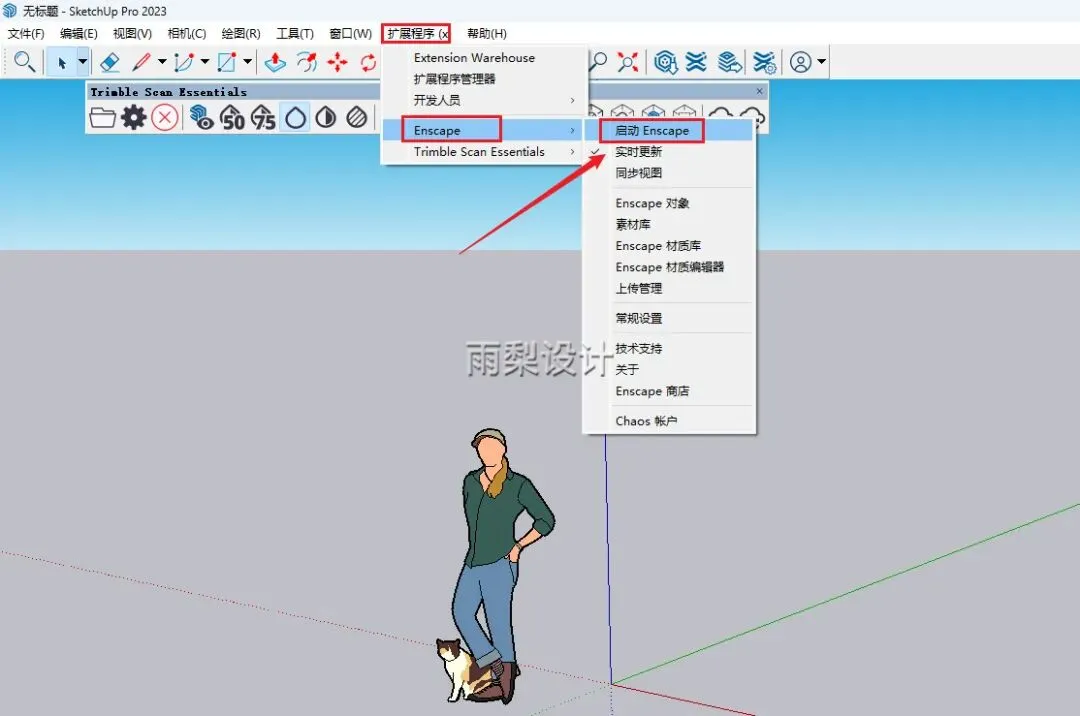Image resolution: width=1080 pixels, height=716 pixels.
Task: Toggle the half-filled circle icon in Scan Essentials
Action: 326,118
